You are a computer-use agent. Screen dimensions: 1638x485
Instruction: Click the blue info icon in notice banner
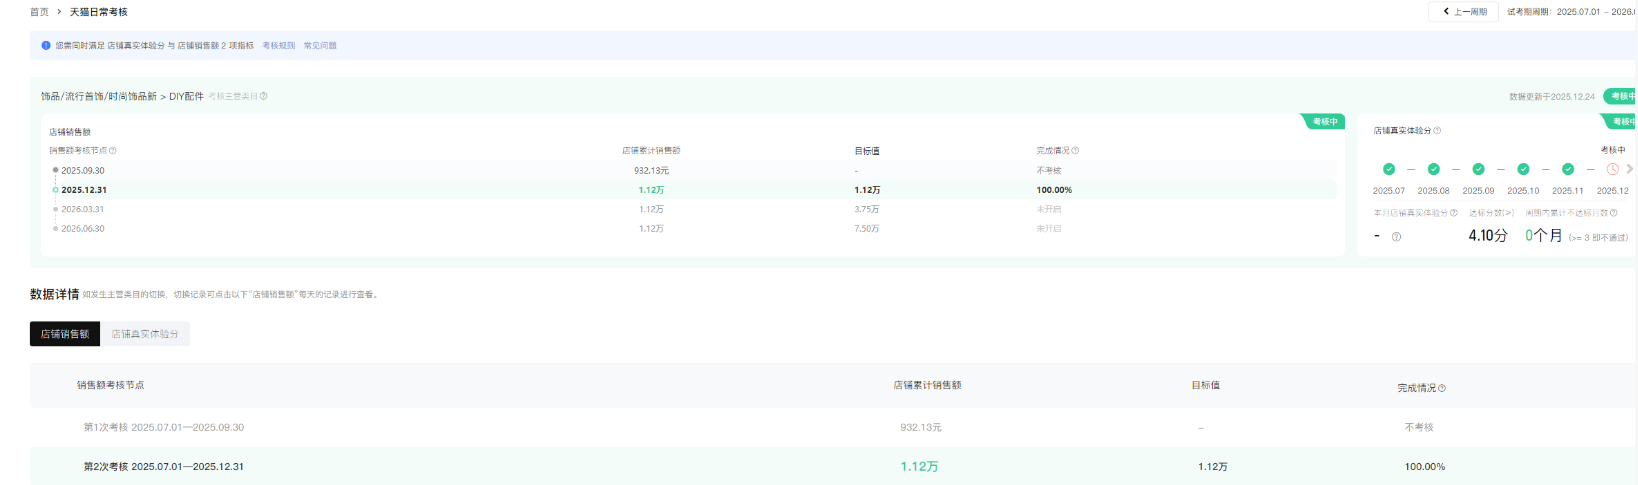(46, 46)
